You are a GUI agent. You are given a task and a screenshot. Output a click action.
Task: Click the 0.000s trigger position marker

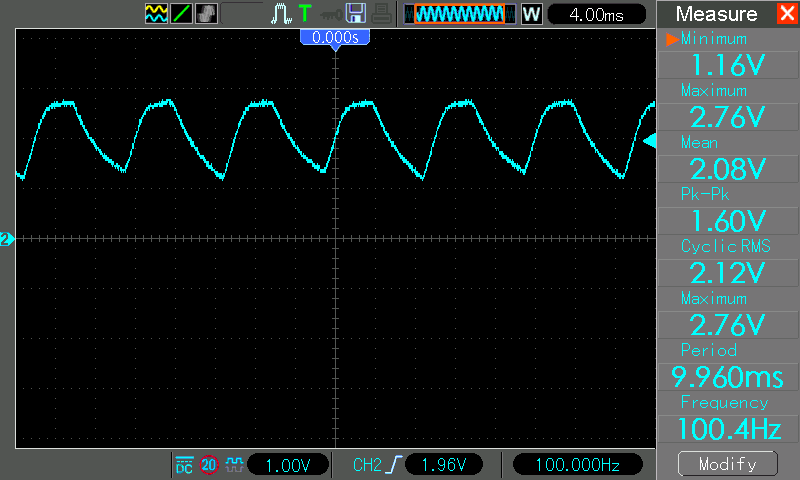tap(335, 37)
